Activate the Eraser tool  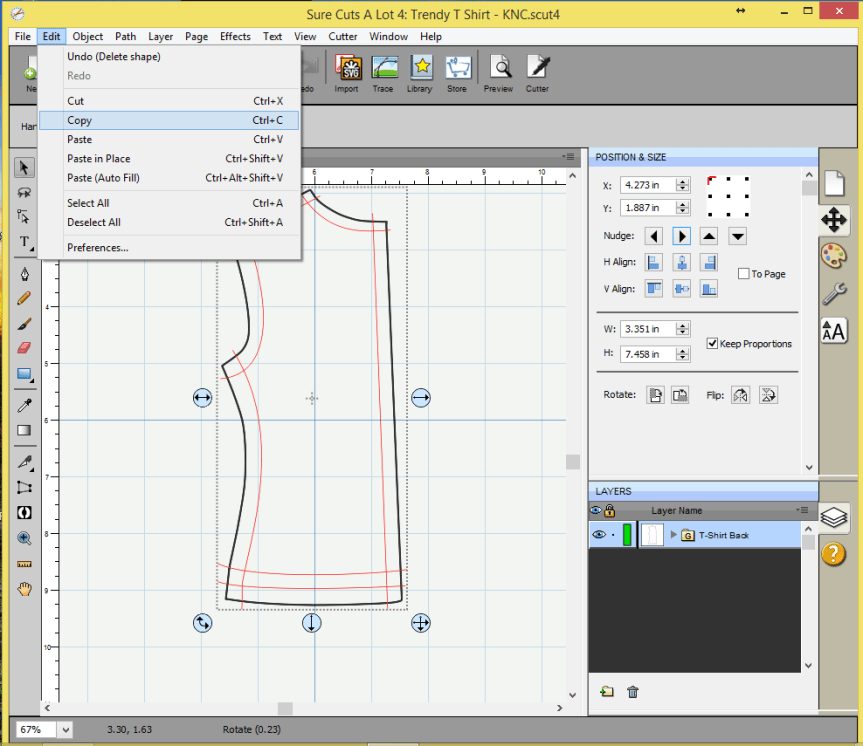point(24,347)
